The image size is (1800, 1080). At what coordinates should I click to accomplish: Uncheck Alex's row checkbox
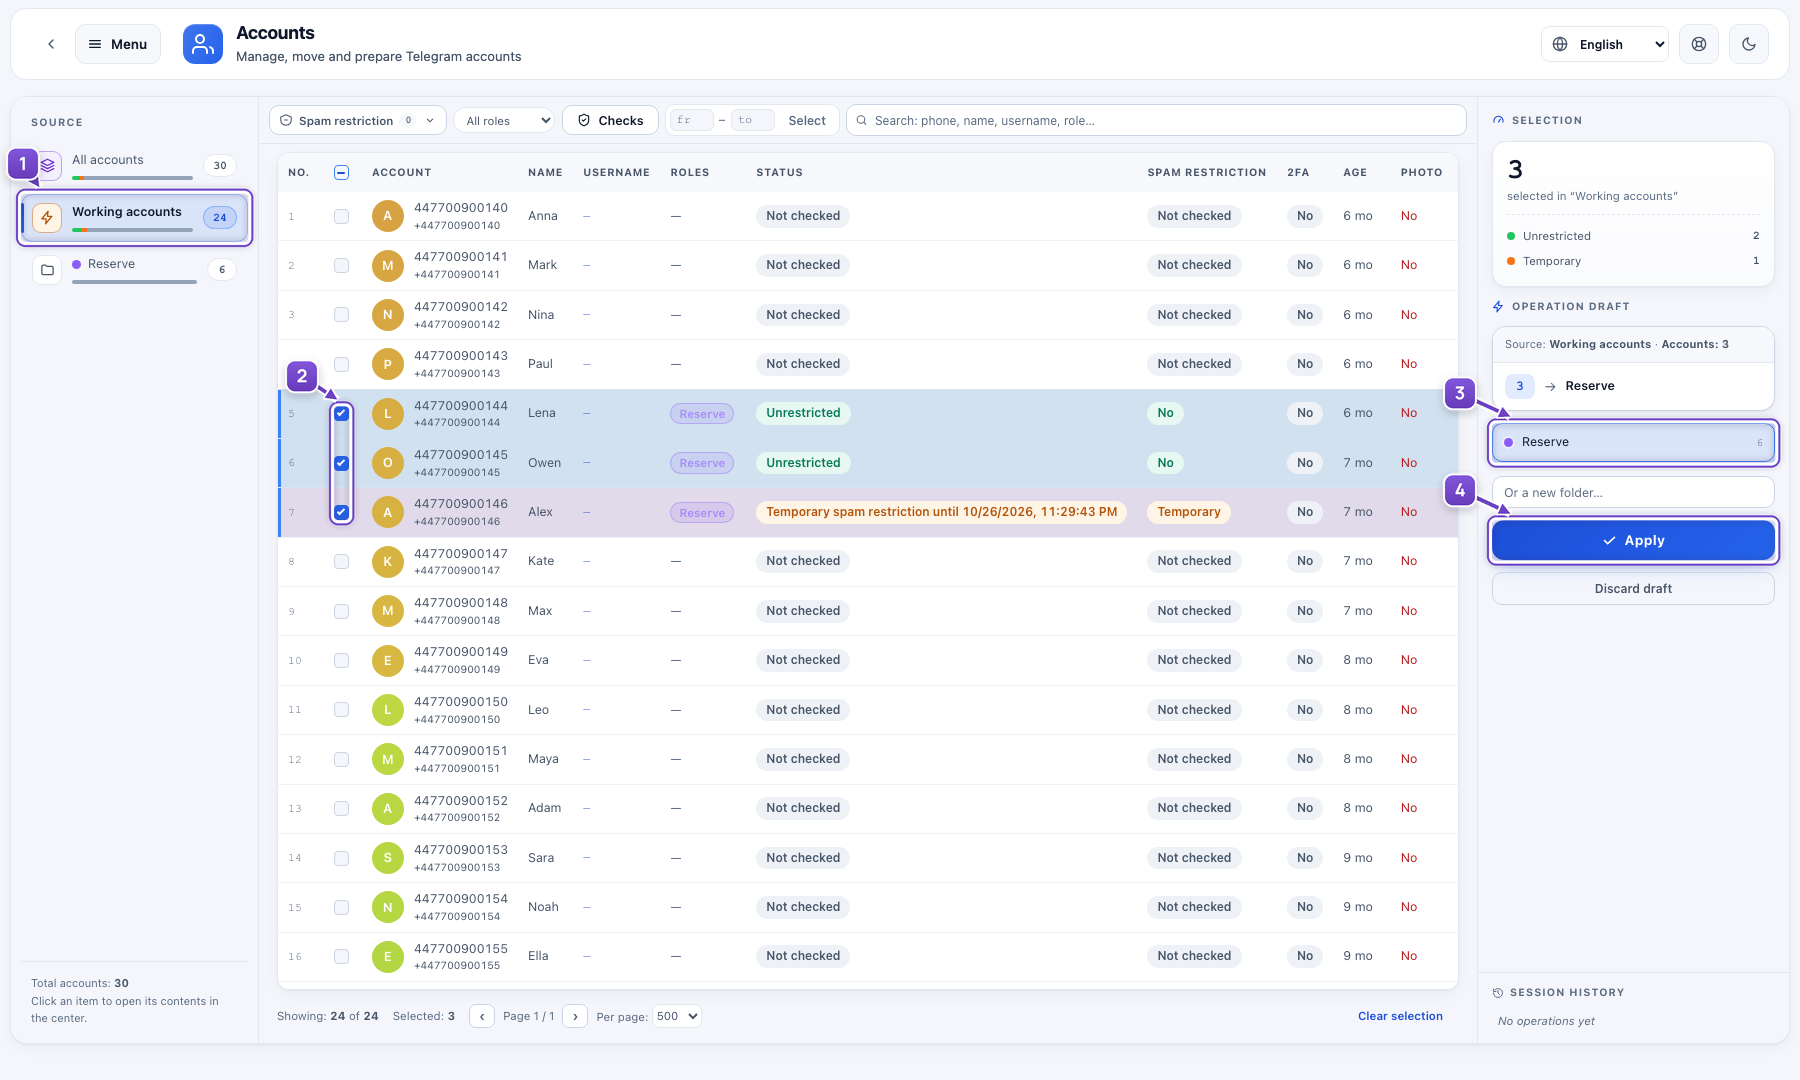tap(341, 512)
